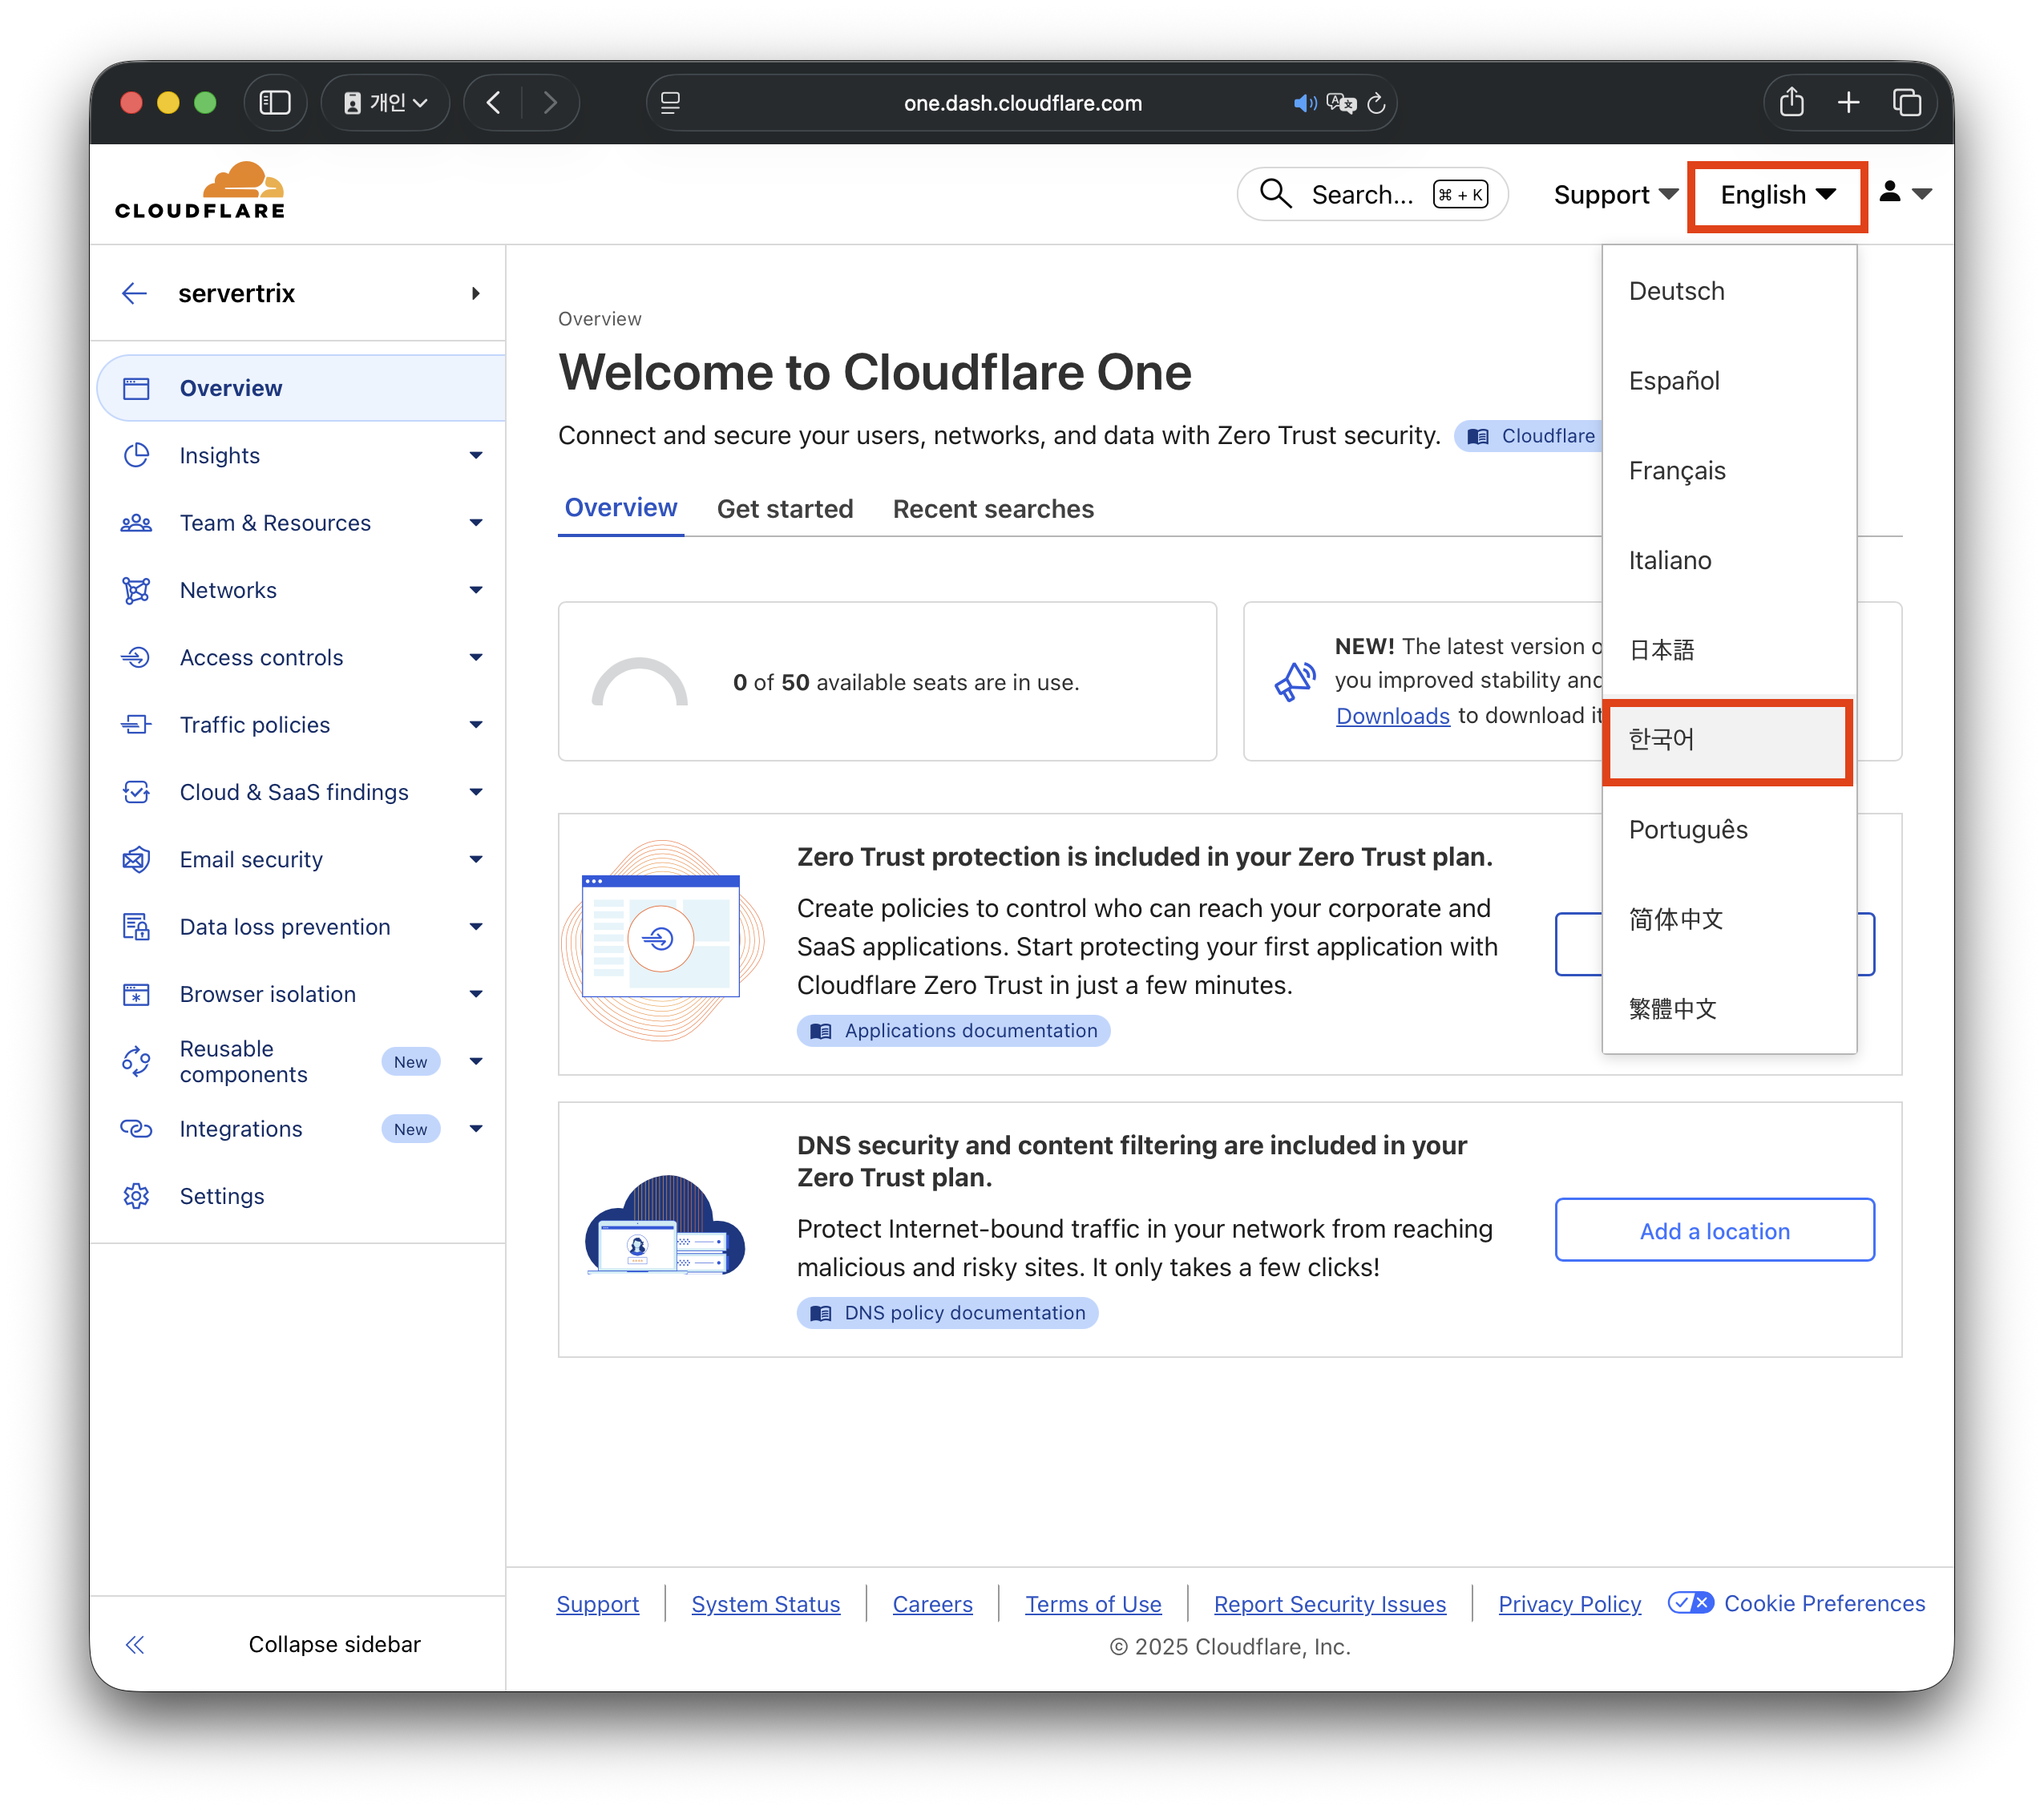2044x1810 pixels.
Task: Click the Safari reload page icon
Action: point(1376,103)
